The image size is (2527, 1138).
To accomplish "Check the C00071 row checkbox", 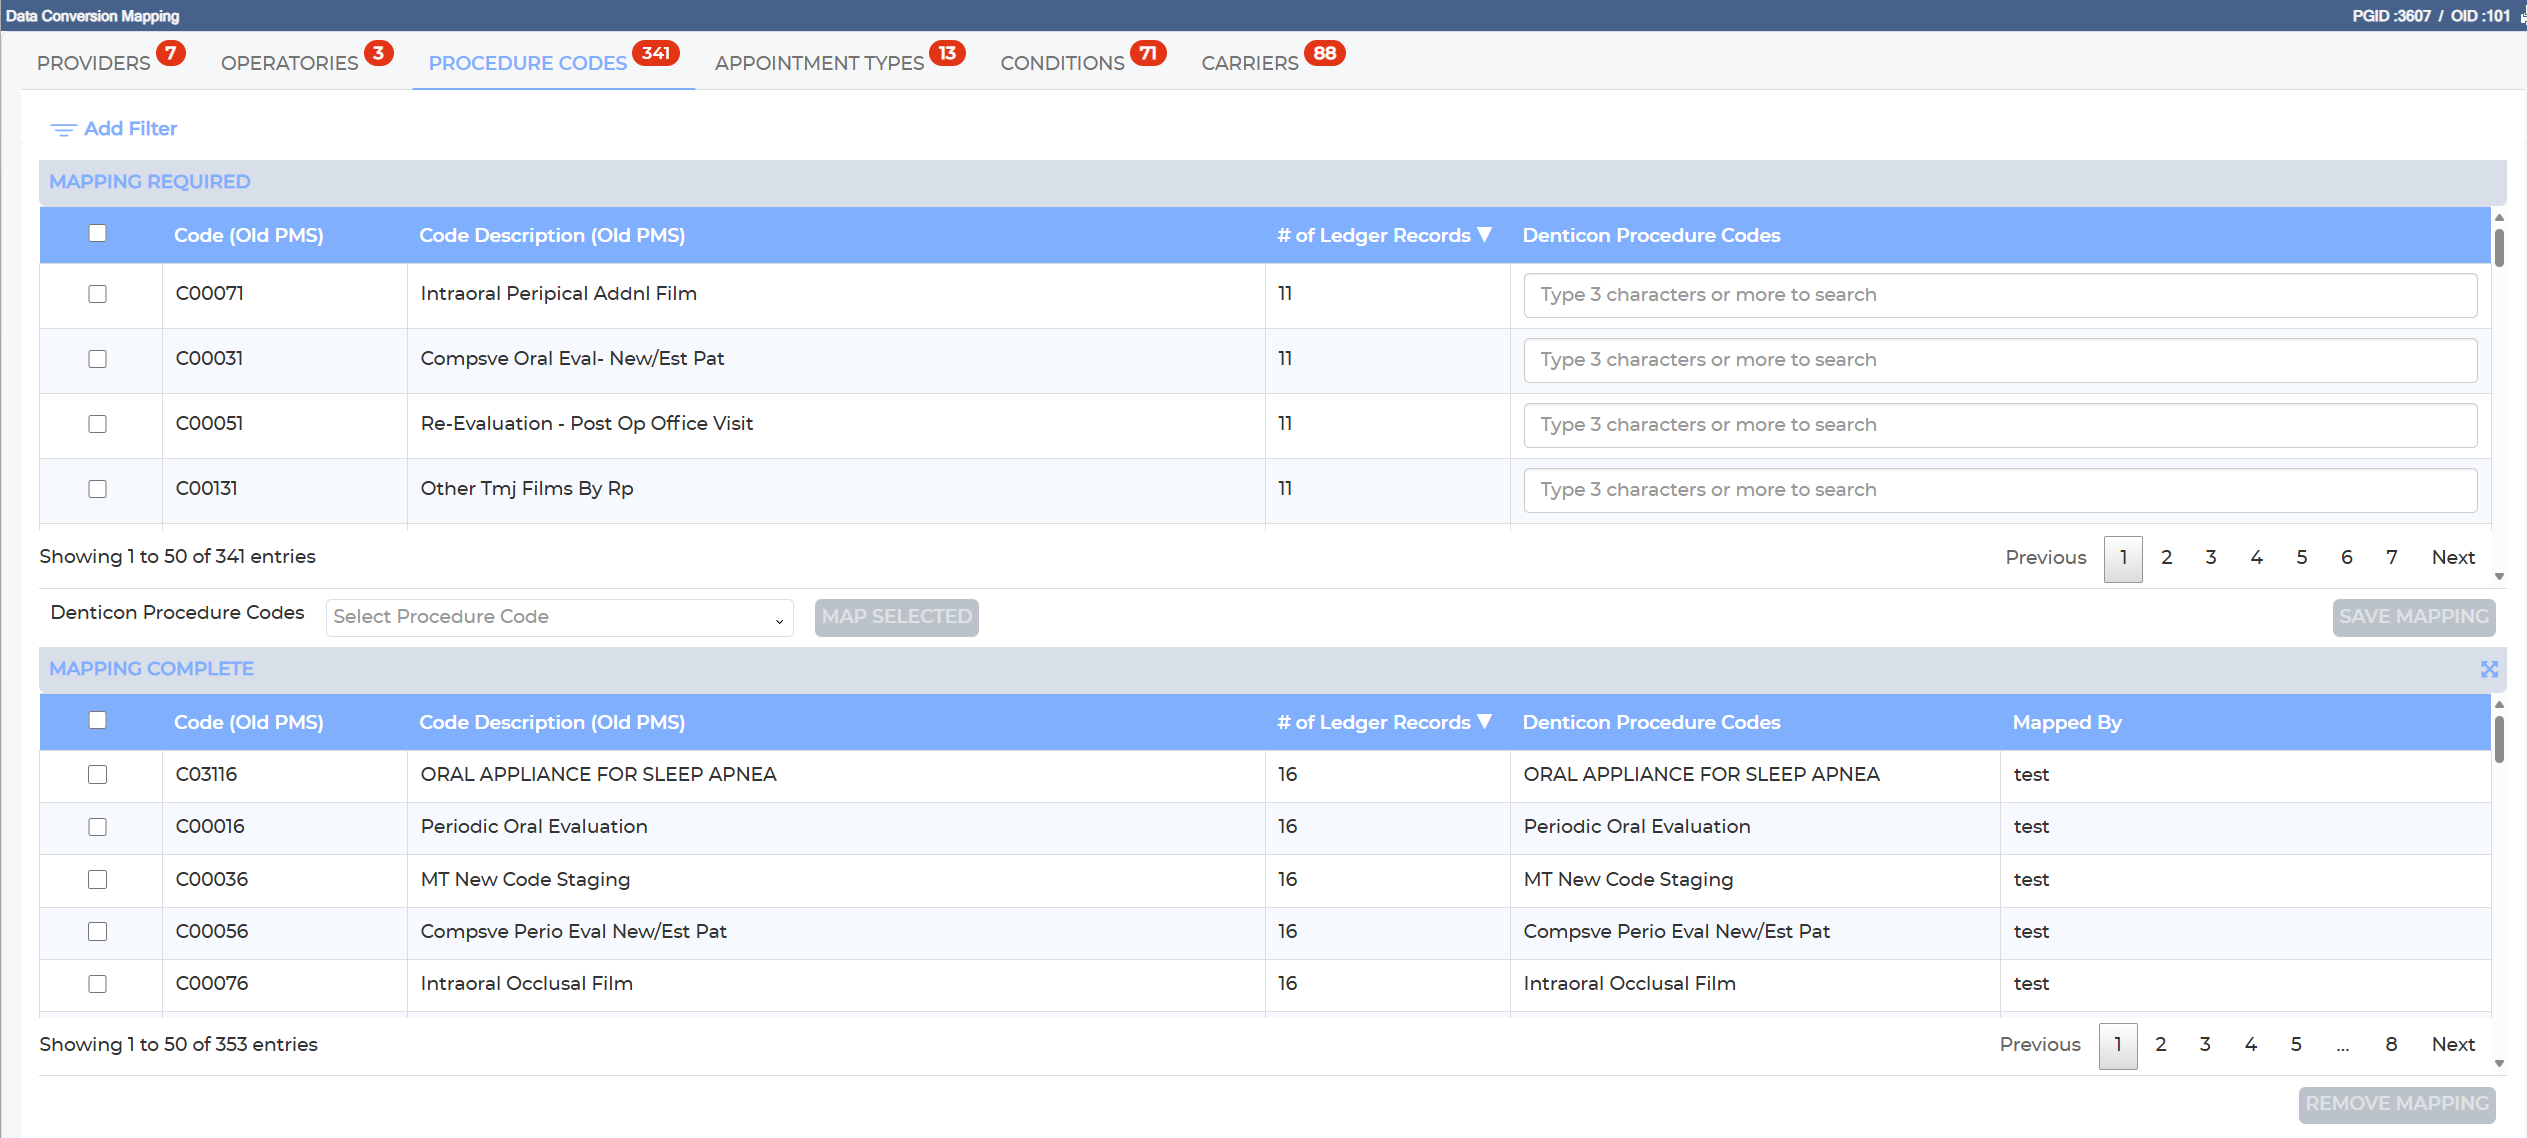I will (97, 294).
